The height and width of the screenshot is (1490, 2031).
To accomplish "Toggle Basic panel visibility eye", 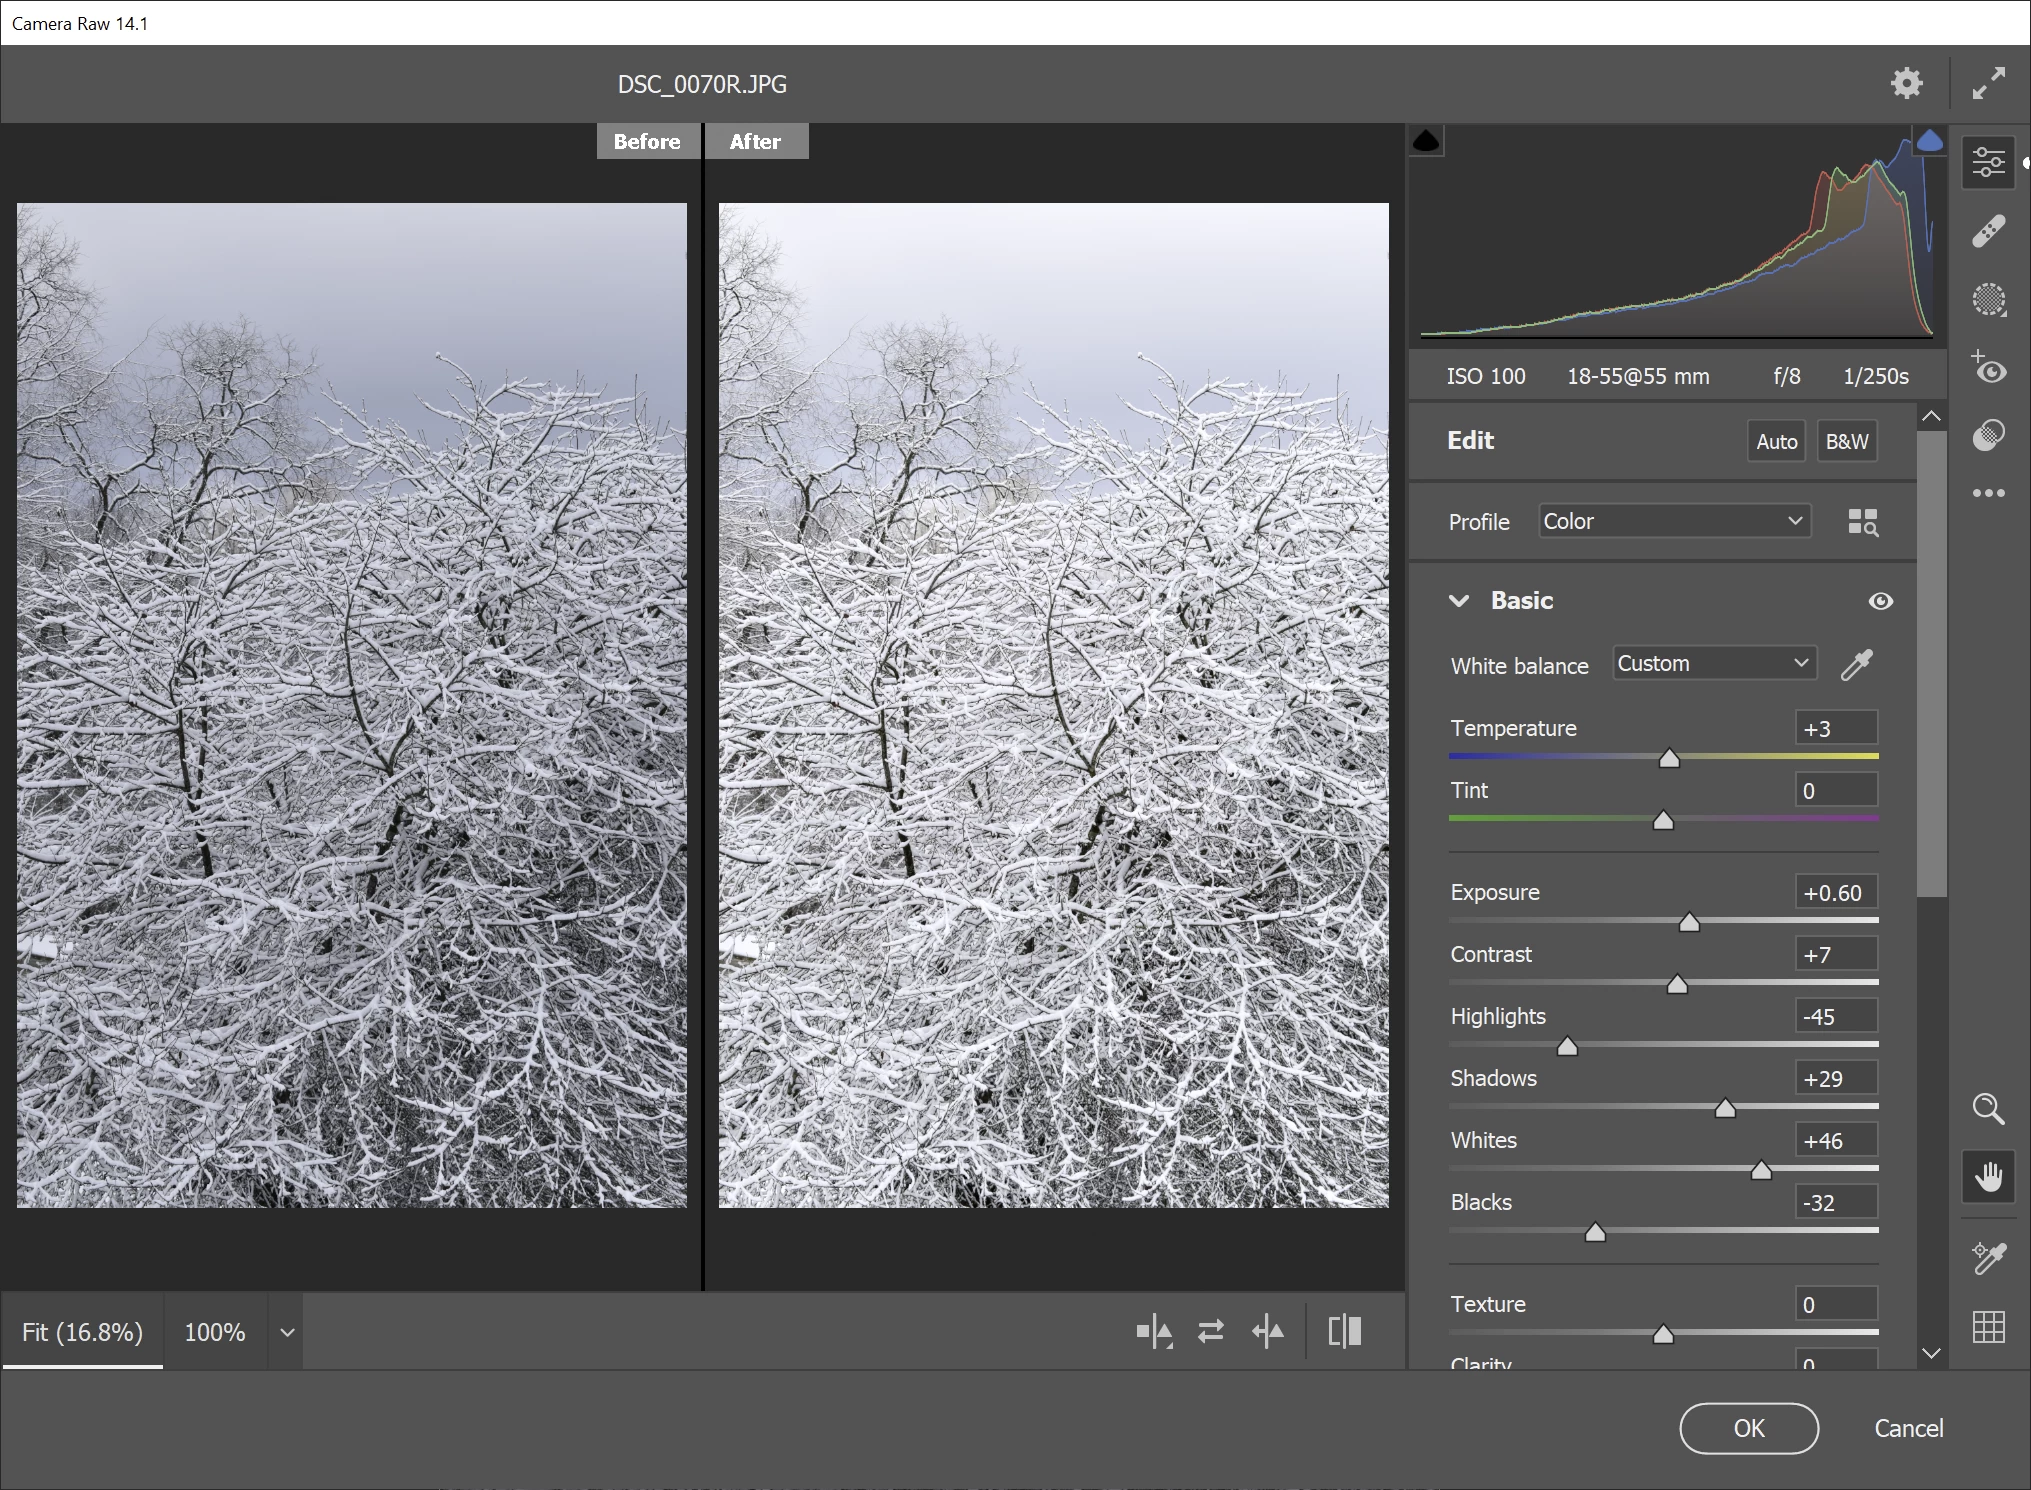I will pyautogui.click(x=1880, y=601).
